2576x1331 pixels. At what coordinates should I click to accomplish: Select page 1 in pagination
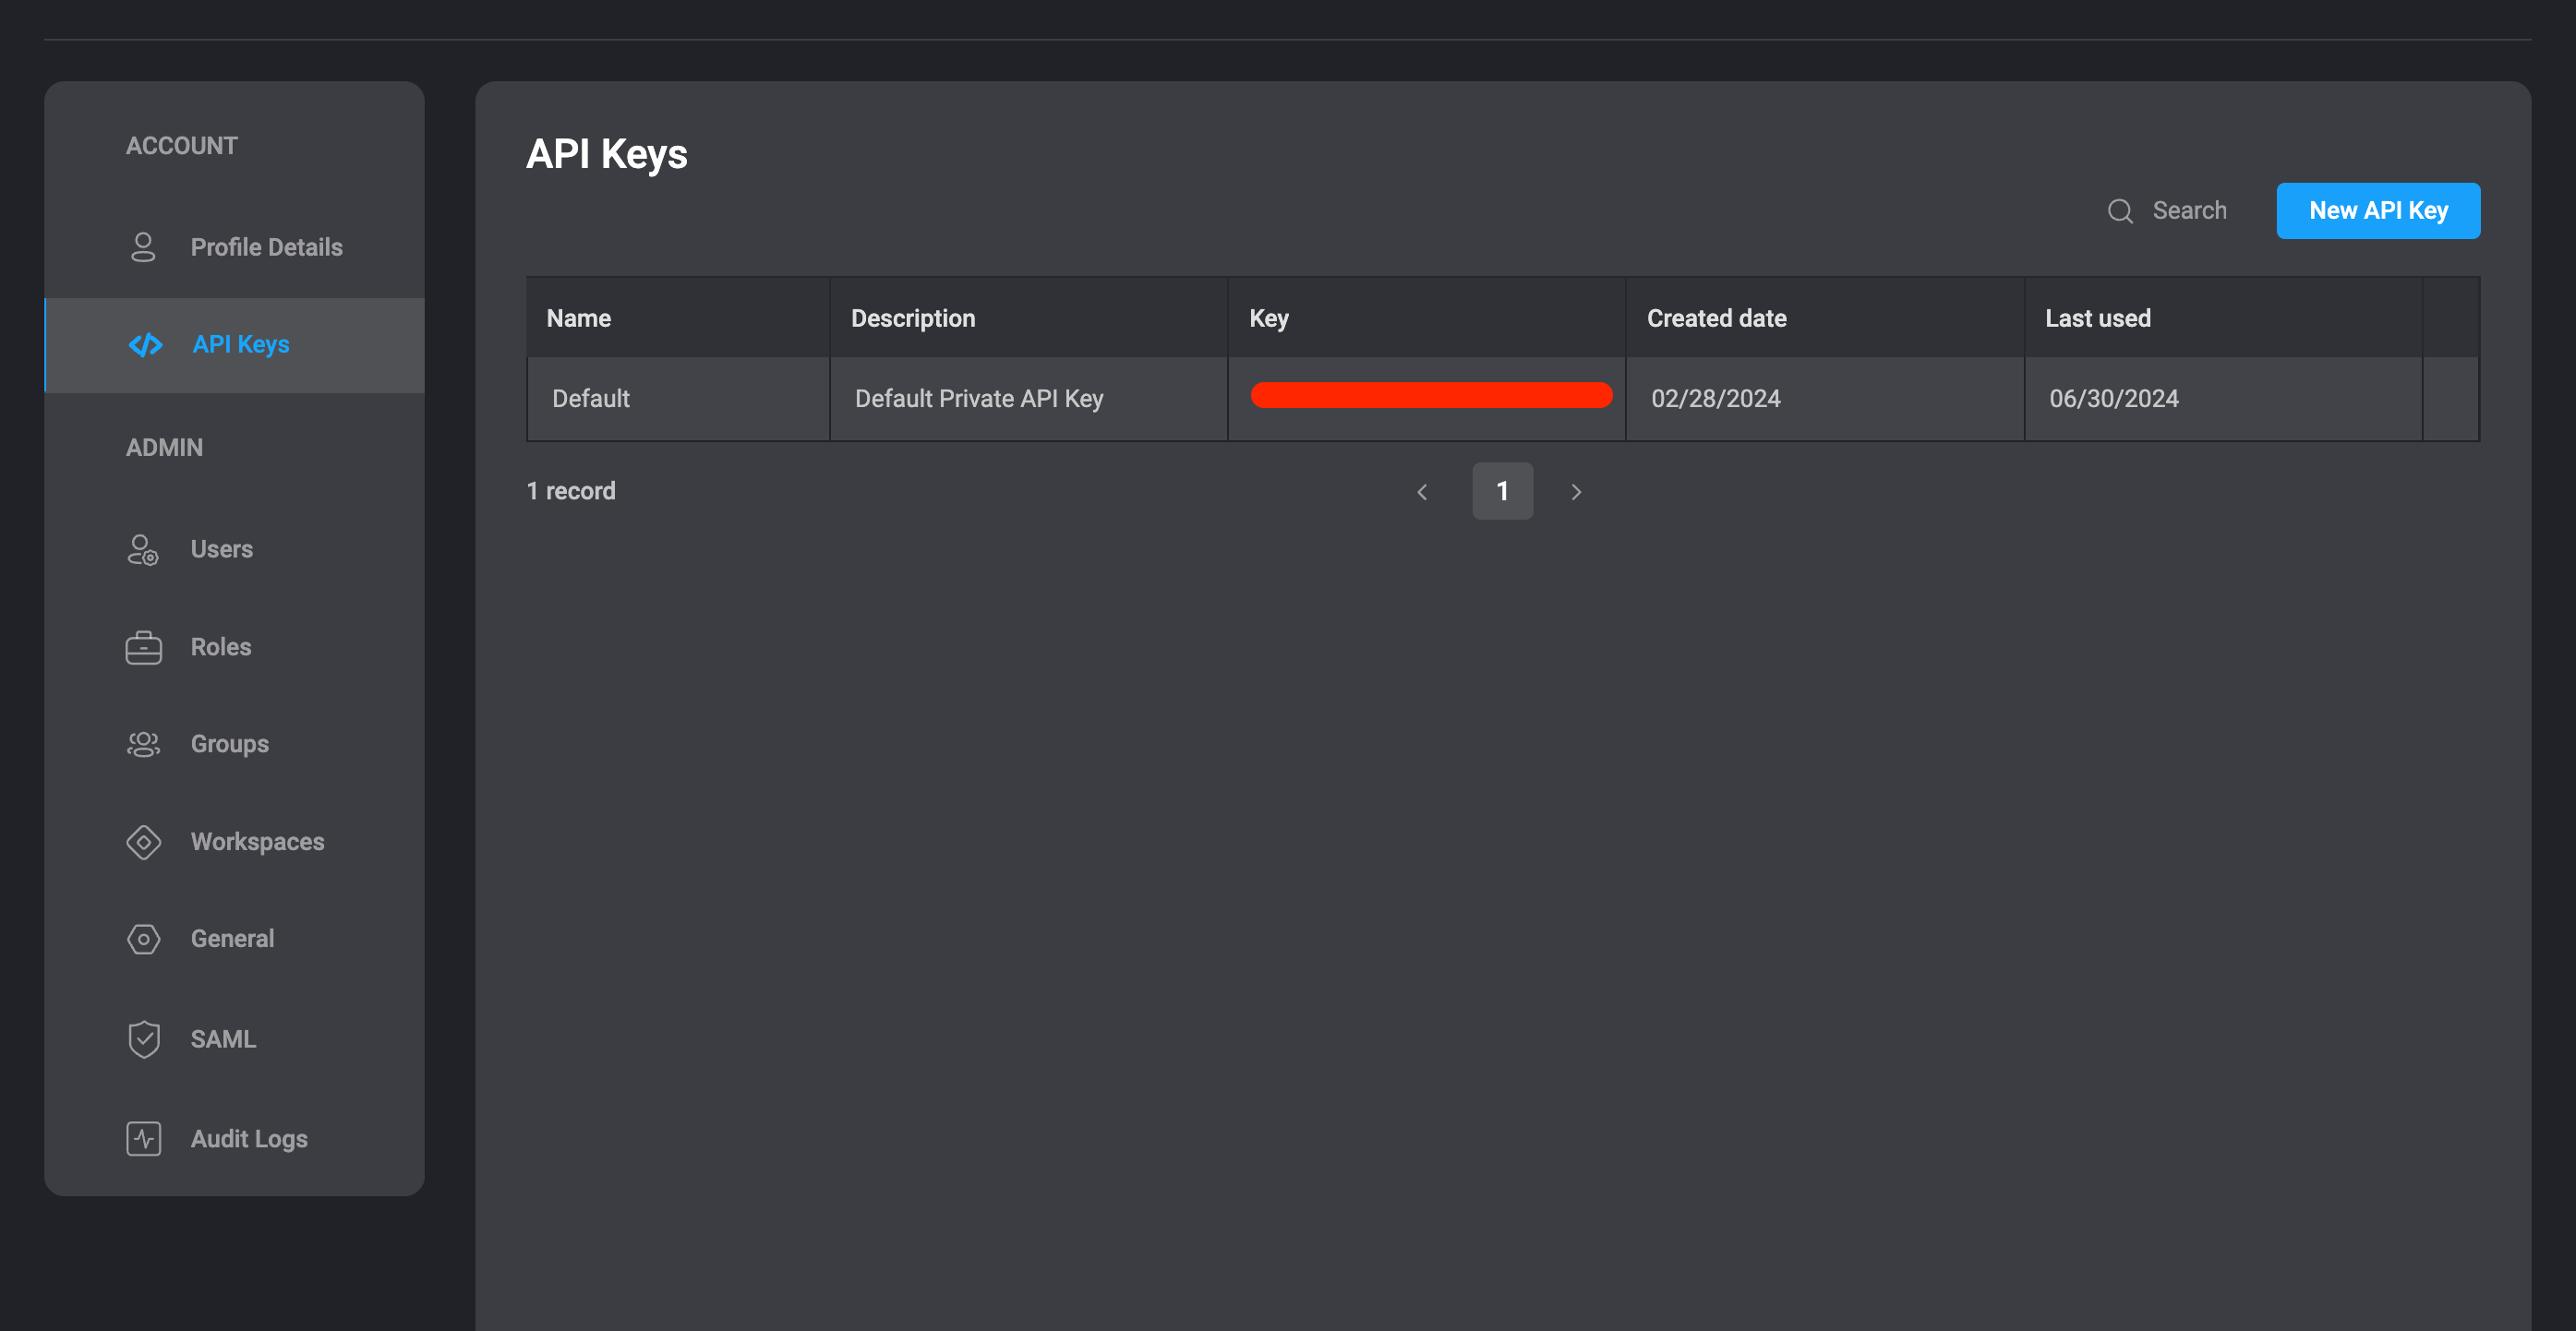click(1502, 491)
